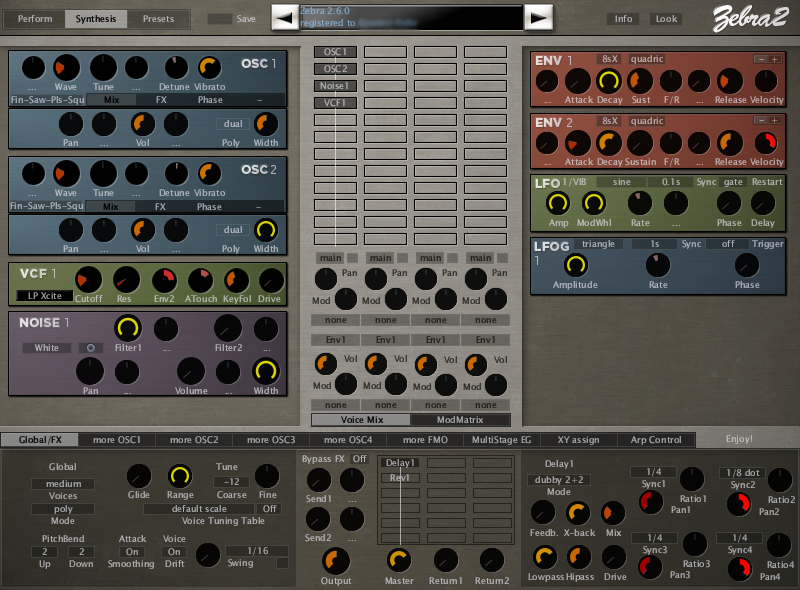
Task: Click the LFO 1 ModWhl knob
Action: pos(593,203)
